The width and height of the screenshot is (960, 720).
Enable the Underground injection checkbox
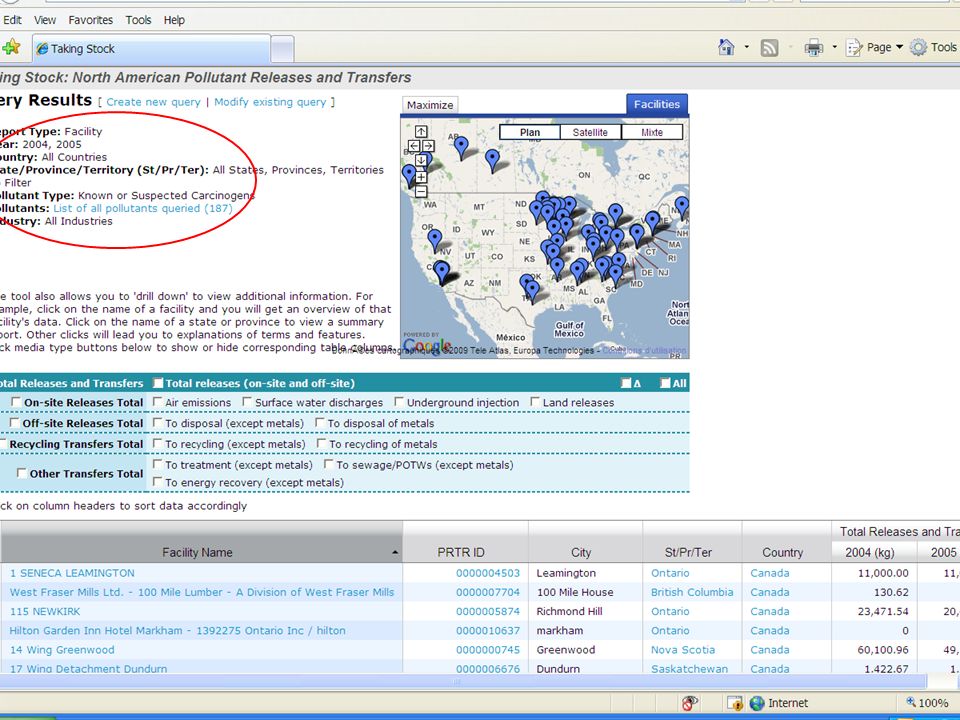click(x=399, y=402)
